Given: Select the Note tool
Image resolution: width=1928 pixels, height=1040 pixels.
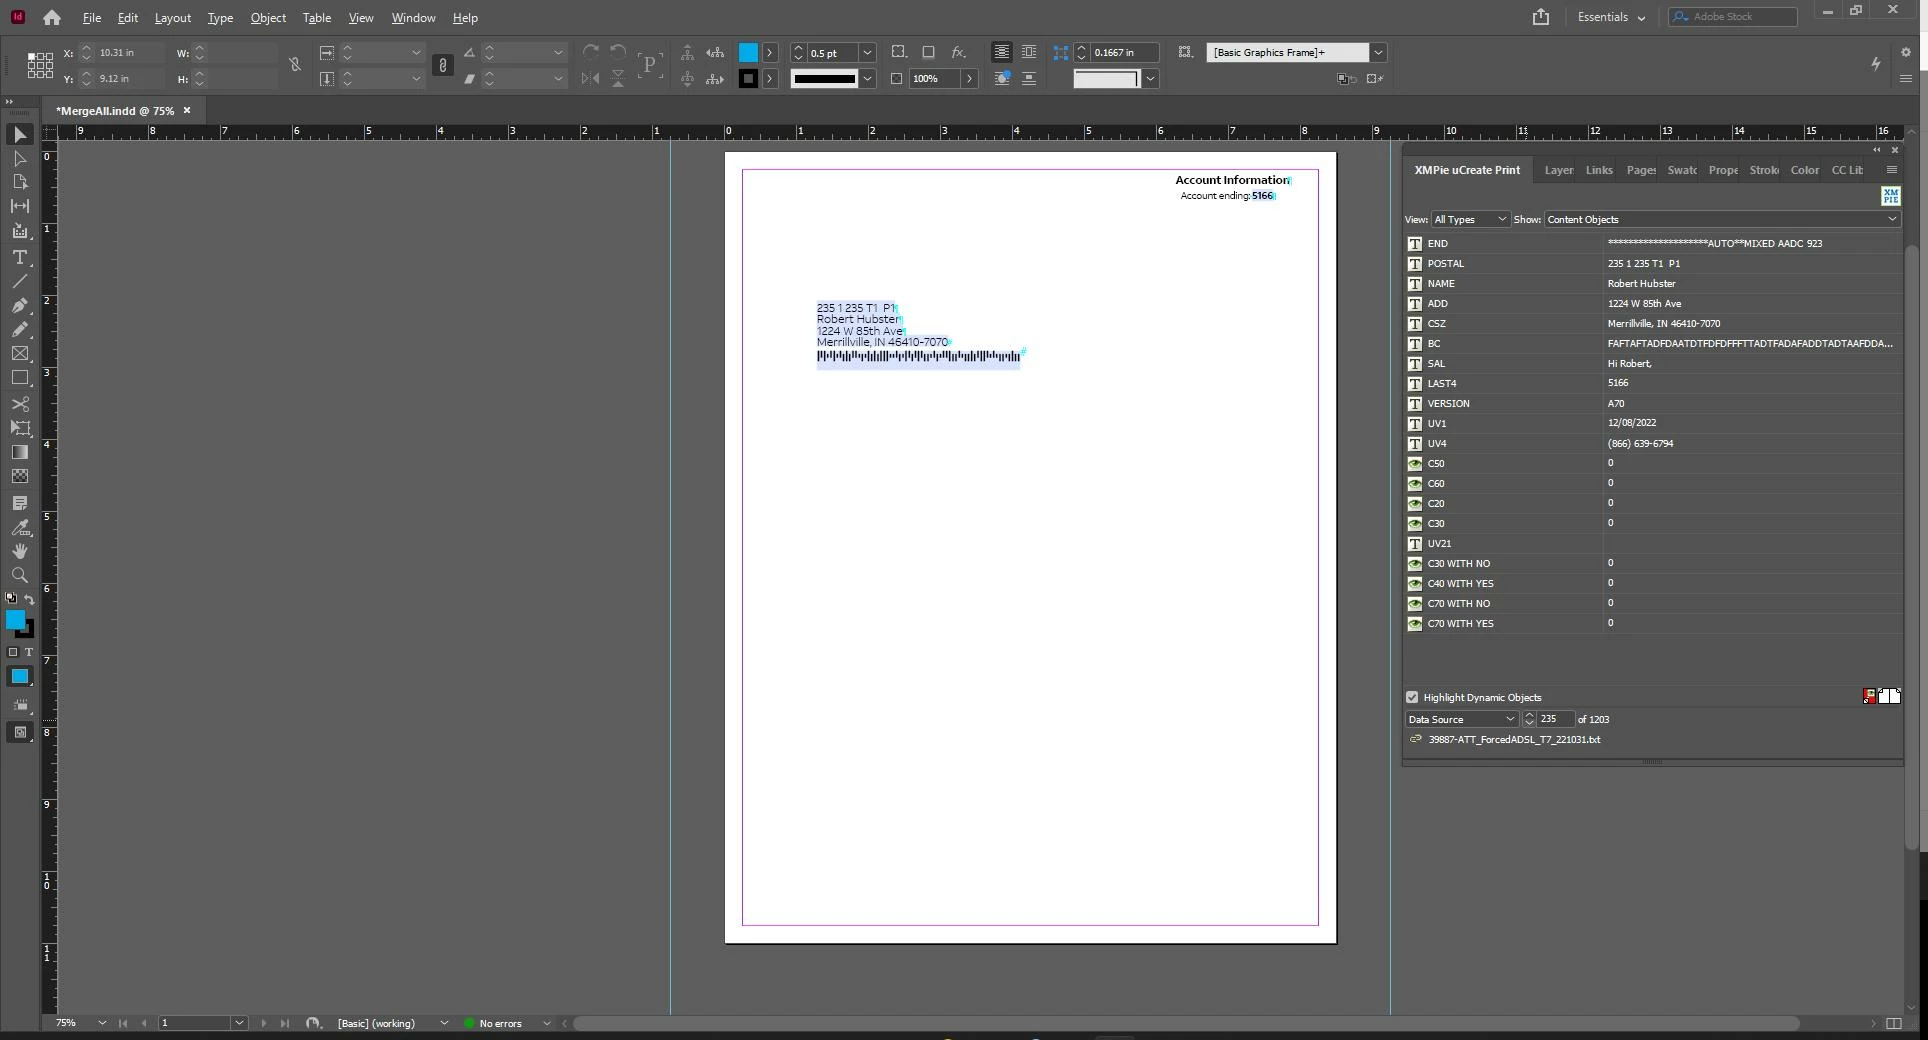Looking at the screenshot, I should pos(20,503).
